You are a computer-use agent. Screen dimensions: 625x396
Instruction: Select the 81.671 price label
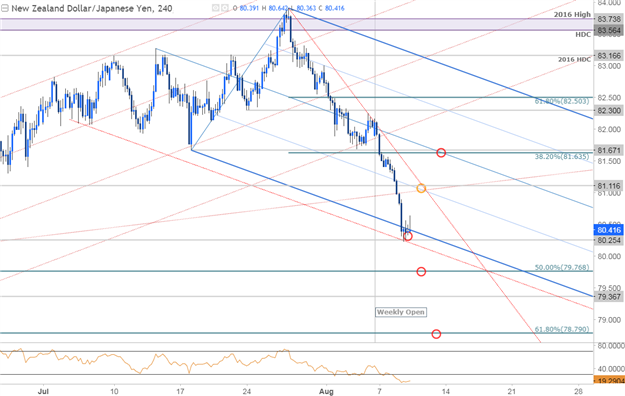click(x=609, y=150)
